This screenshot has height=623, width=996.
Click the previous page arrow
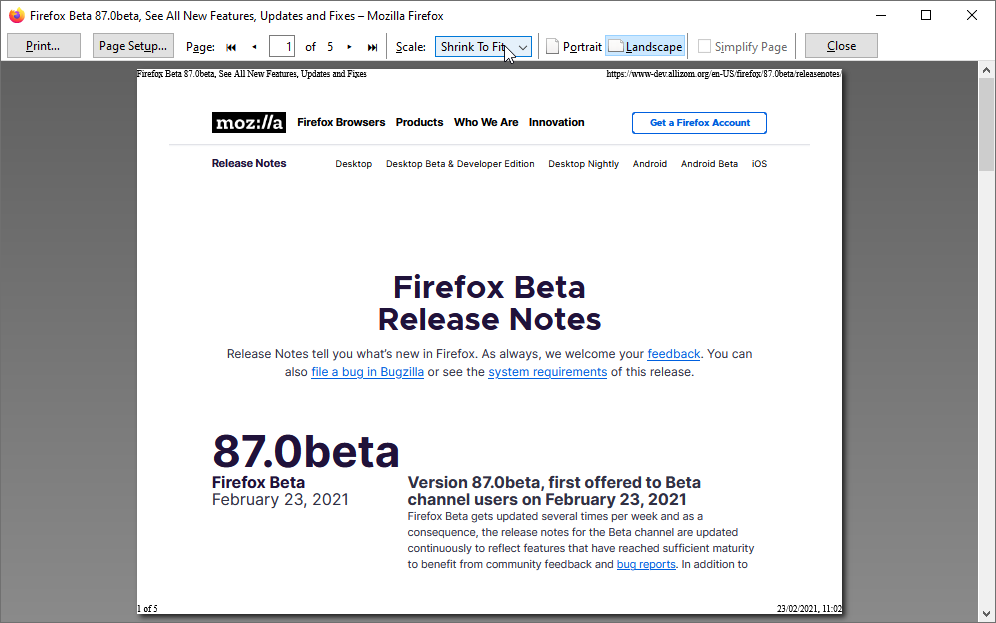click(x=254, y=47)
